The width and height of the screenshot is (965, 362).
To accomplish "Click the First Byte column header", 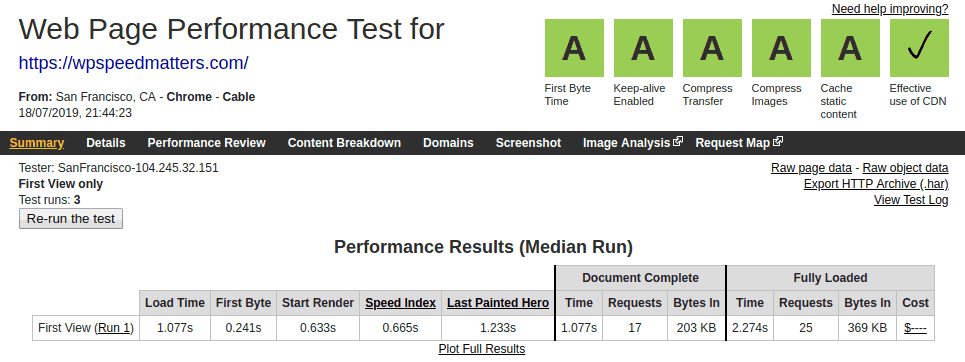I will click(x=243, y=303).
